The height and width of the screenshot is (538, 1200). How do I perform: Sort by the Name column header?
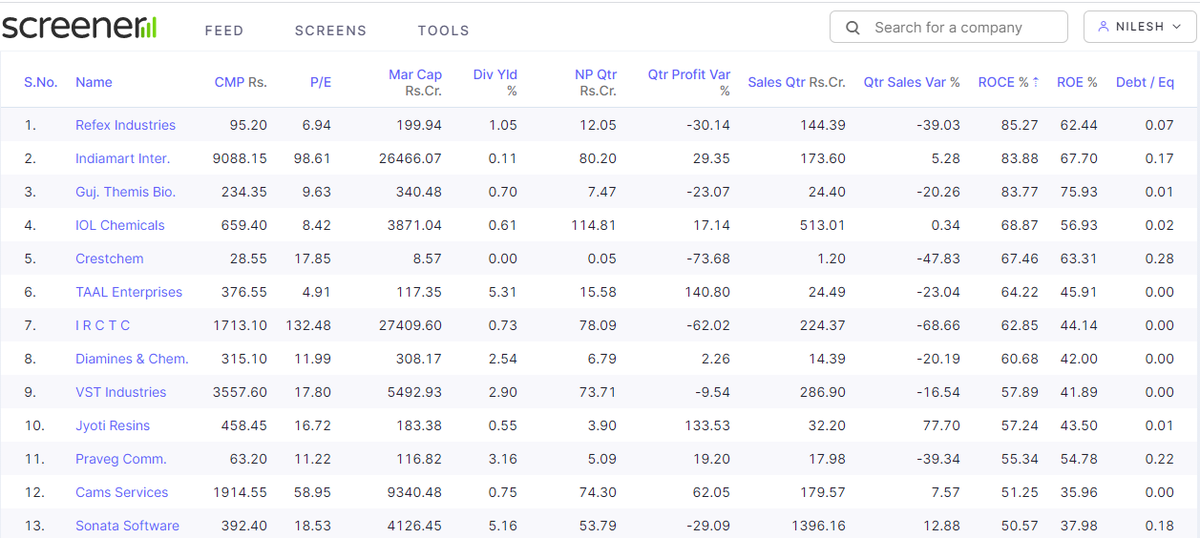(x=94, y=82)
